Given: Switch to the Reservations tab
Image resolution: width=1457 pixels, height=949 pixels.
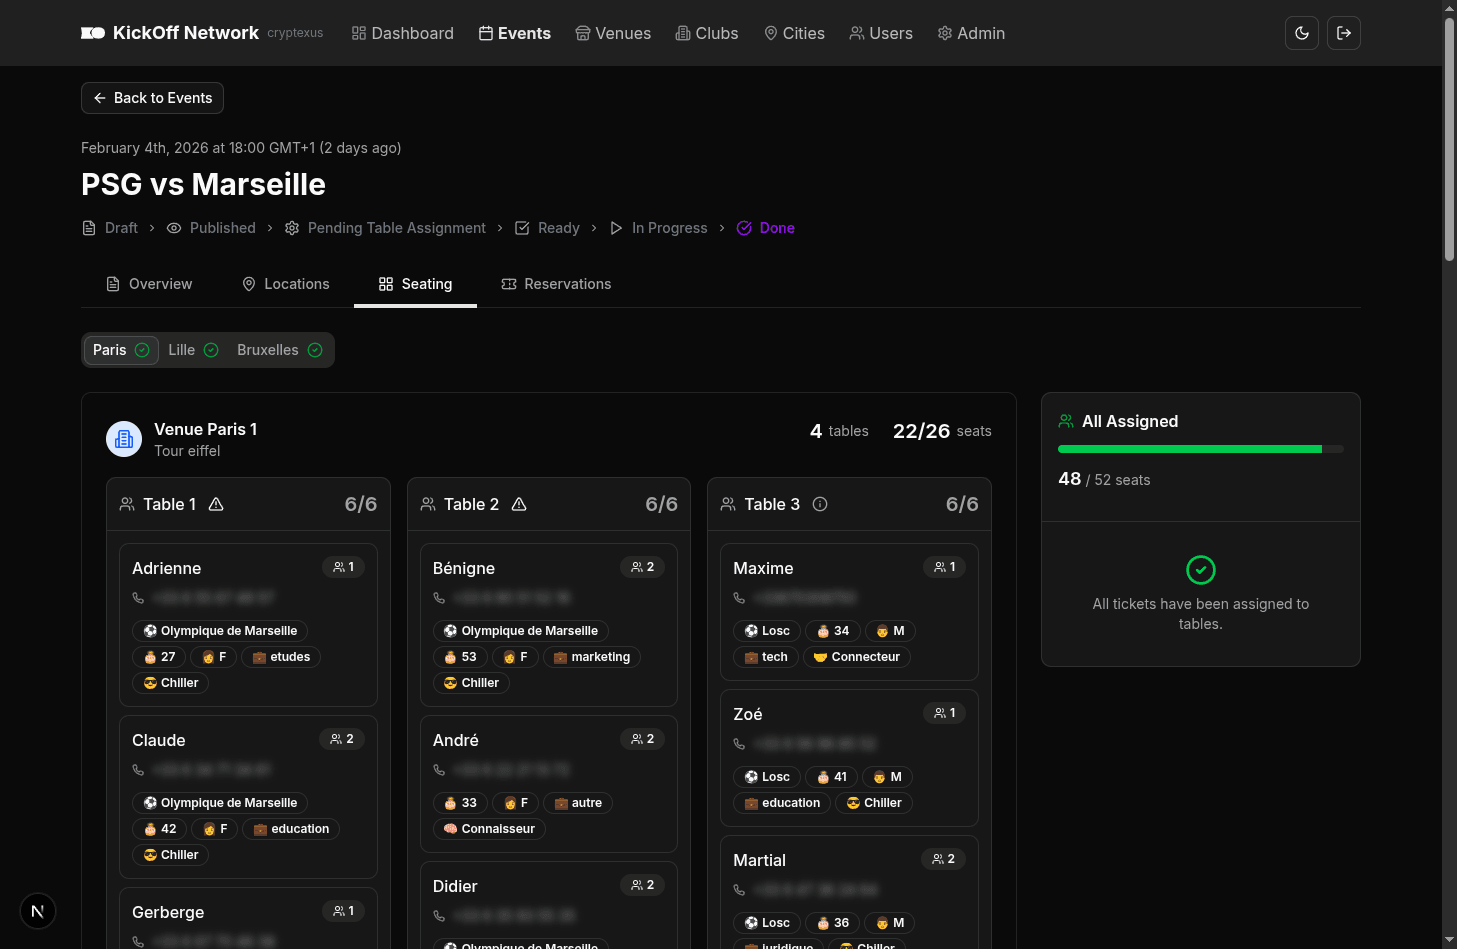Looking at the screenshot, I should [x=556, y=284].
